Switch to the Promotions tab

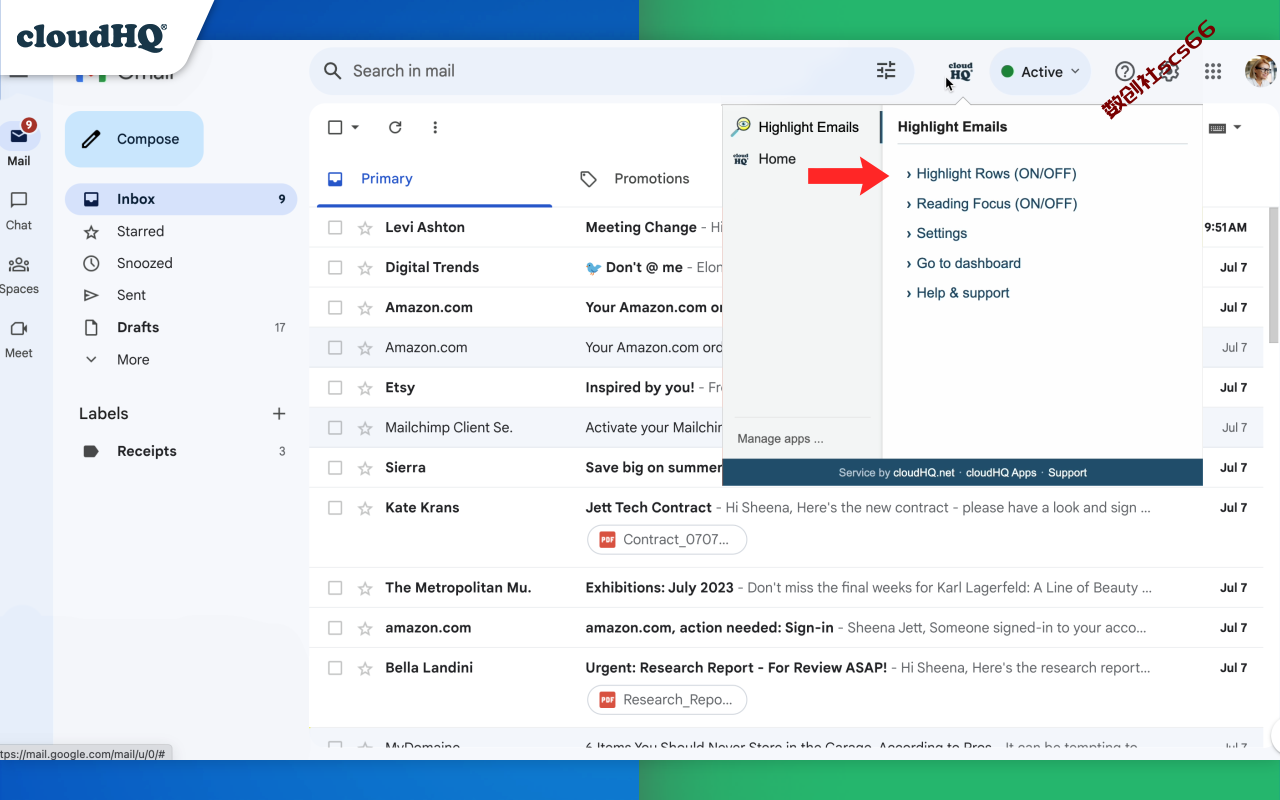pyautogui.click(x=635, y=179)
